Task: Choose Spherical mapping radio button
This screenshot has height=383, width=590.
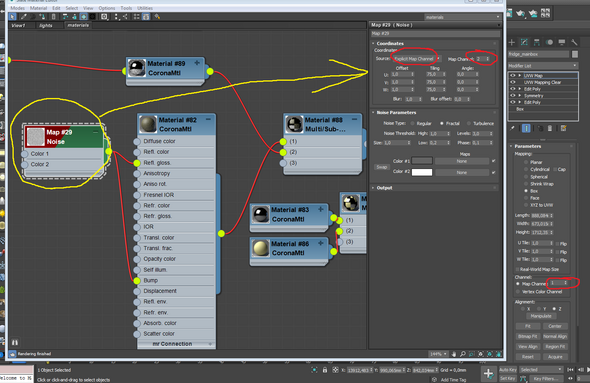Action: 526,176
